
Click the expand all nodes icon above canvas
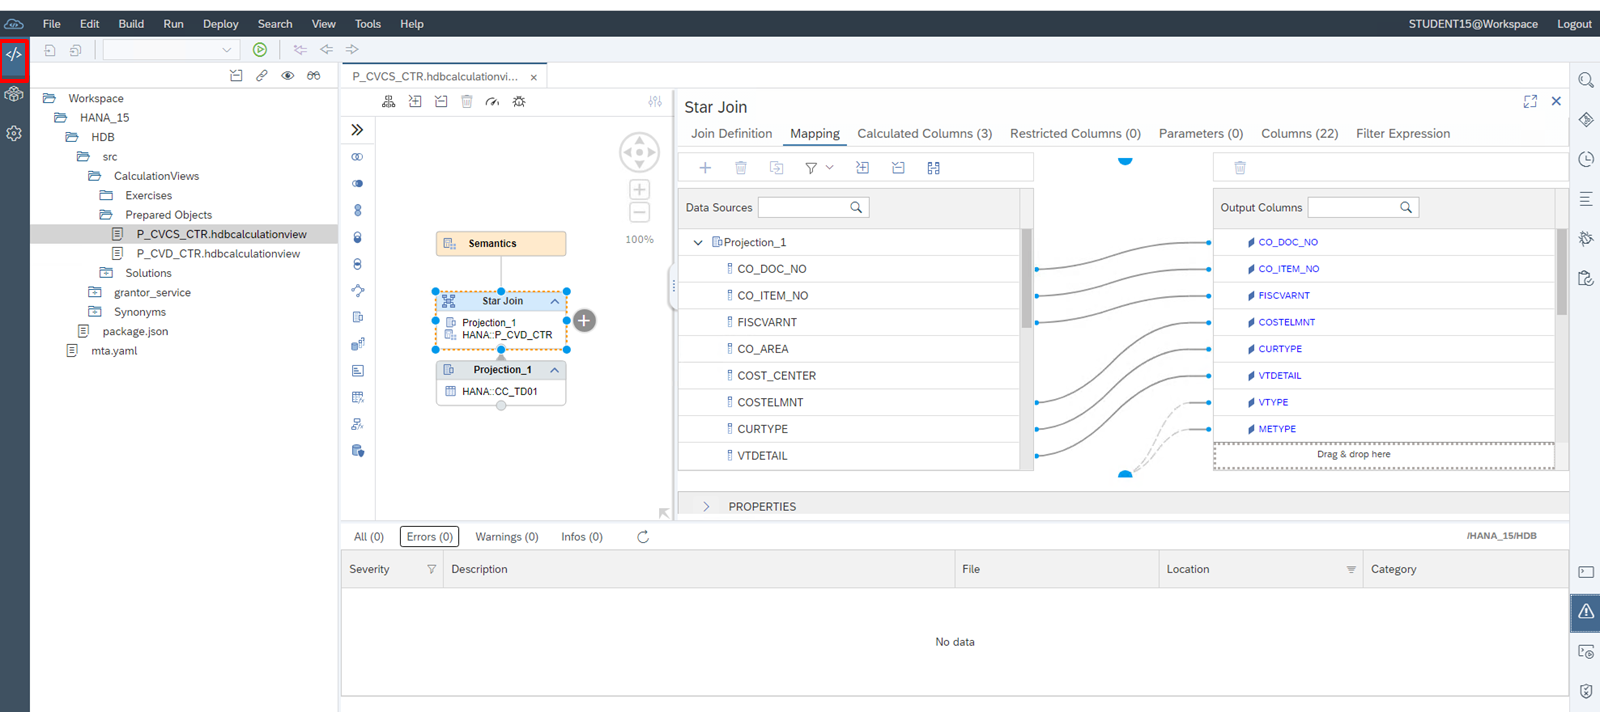pyautogui.click(x=415, y=102)
